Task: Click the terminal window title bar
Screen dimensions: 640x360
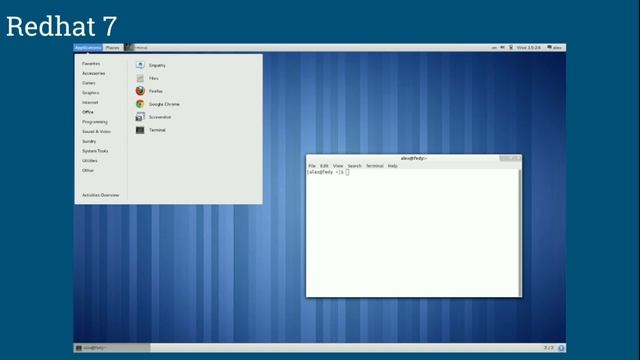Action: [413, 158]
